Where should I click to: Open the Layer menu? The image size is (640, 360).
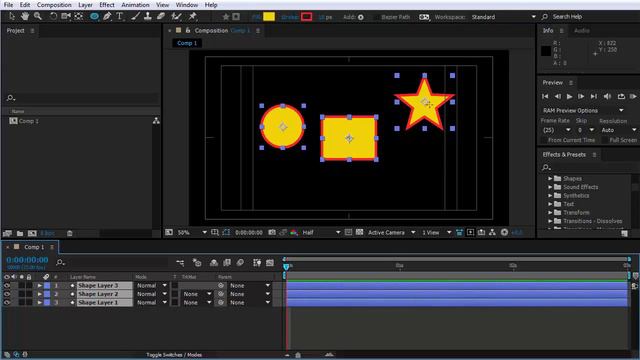pos(85,5)
